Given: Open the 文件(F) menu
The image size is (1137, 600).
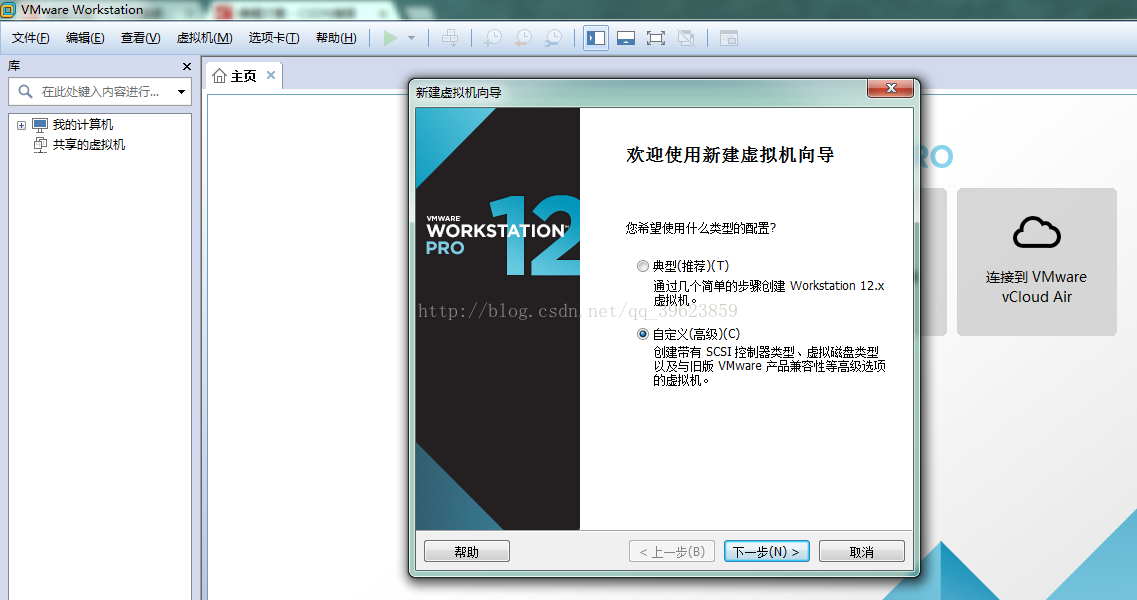Looking at the screenshot, I should [x=30, y=38].
